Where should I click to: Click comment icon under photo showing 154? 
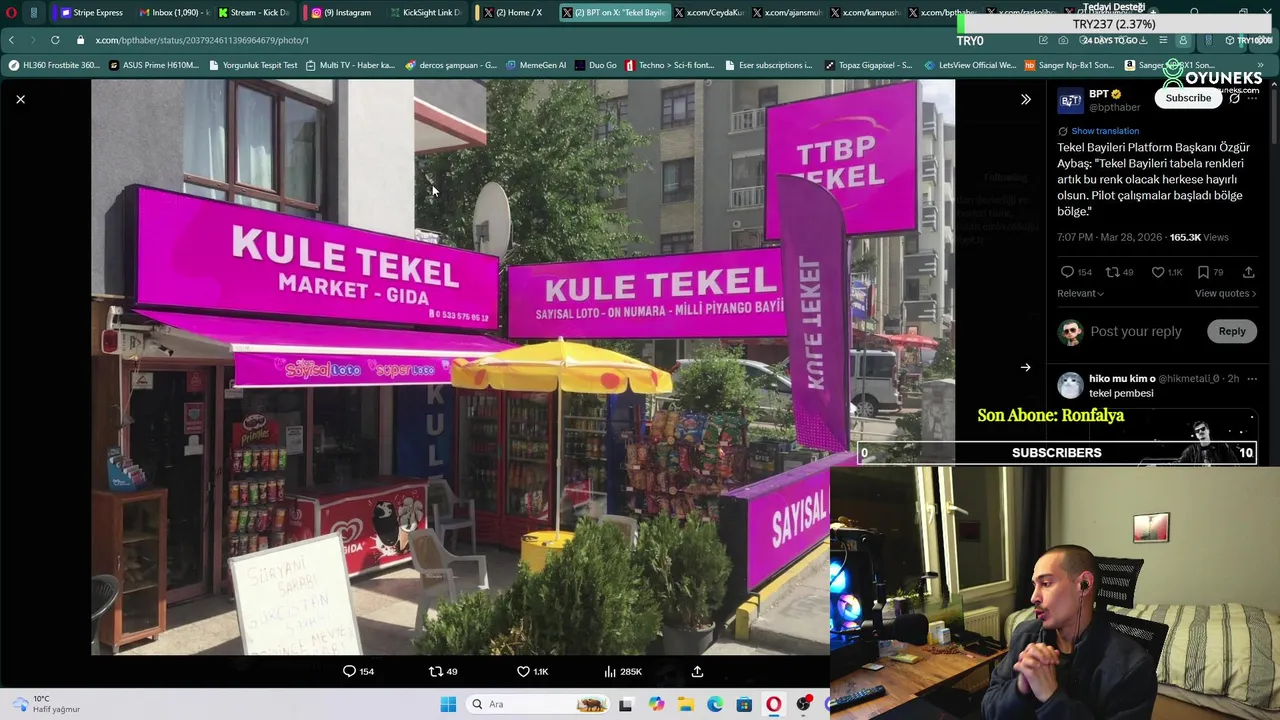358,672
